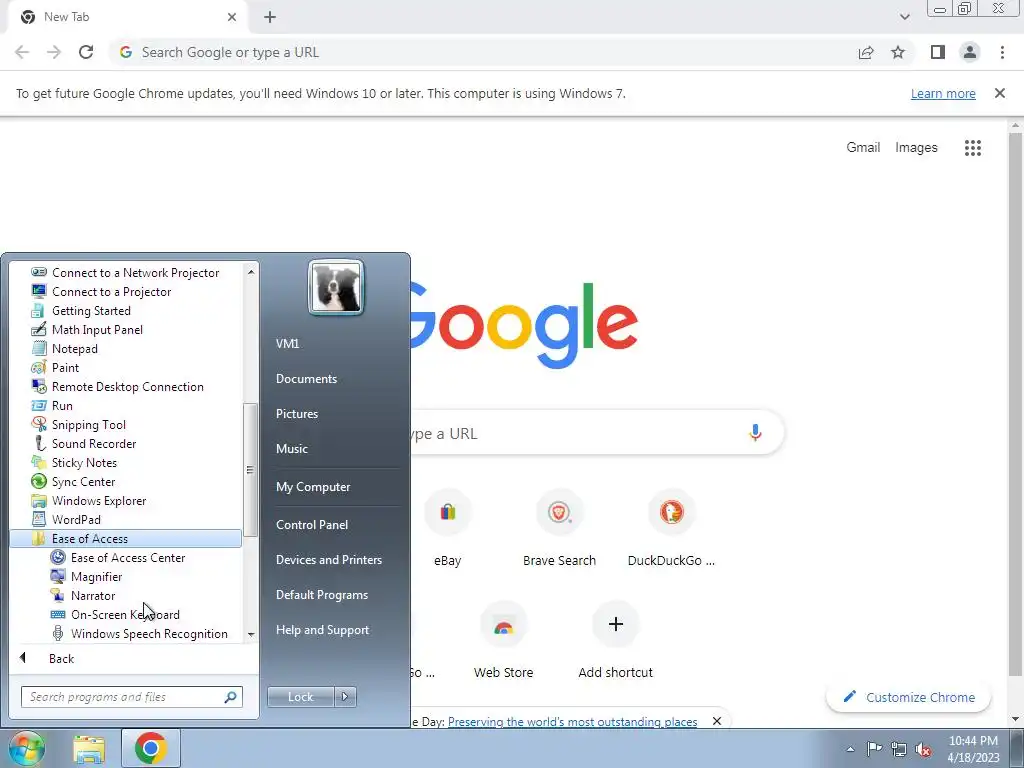Screen dimensions: 1024x768
Task: Click the network tray icon
Action: point(899,749)
